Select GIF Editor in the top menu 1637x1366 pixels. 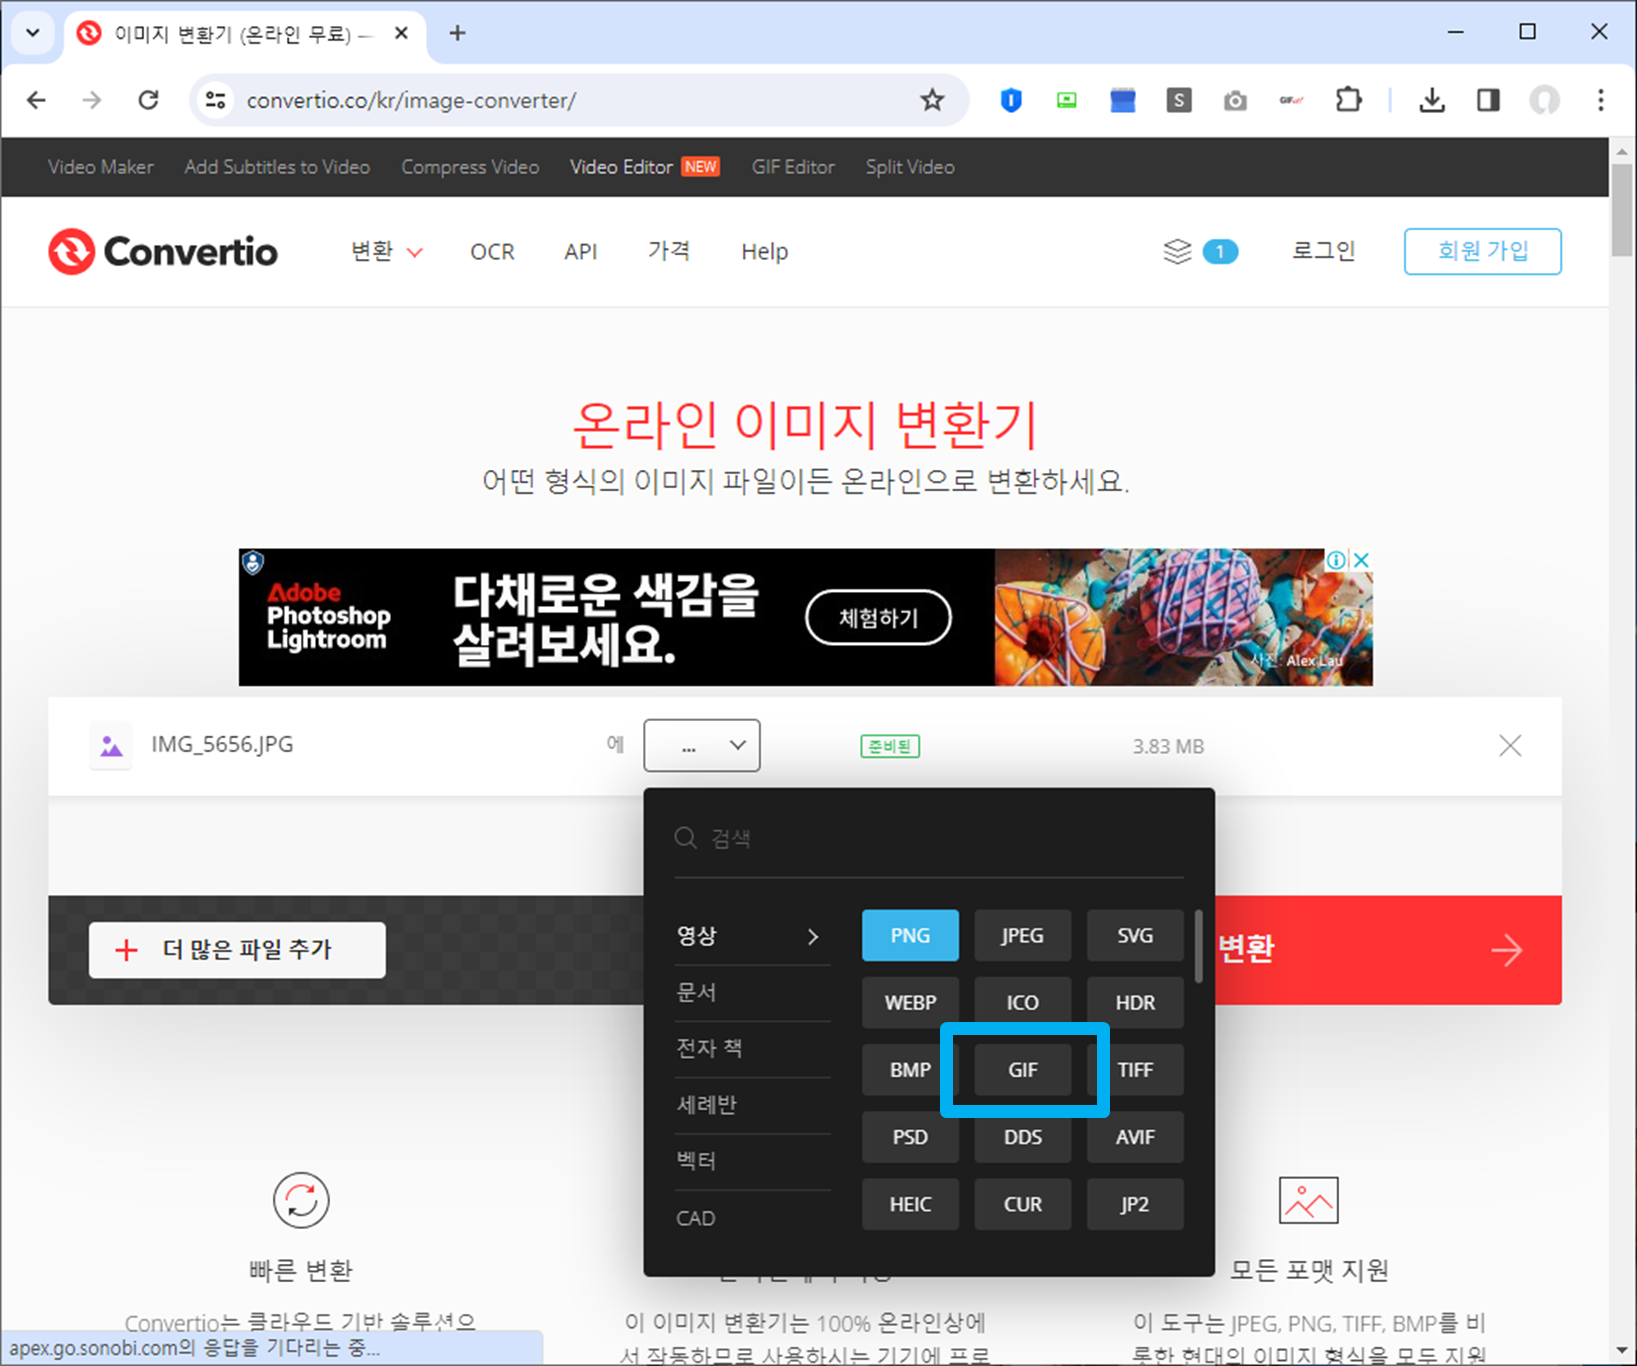point(793,167)
